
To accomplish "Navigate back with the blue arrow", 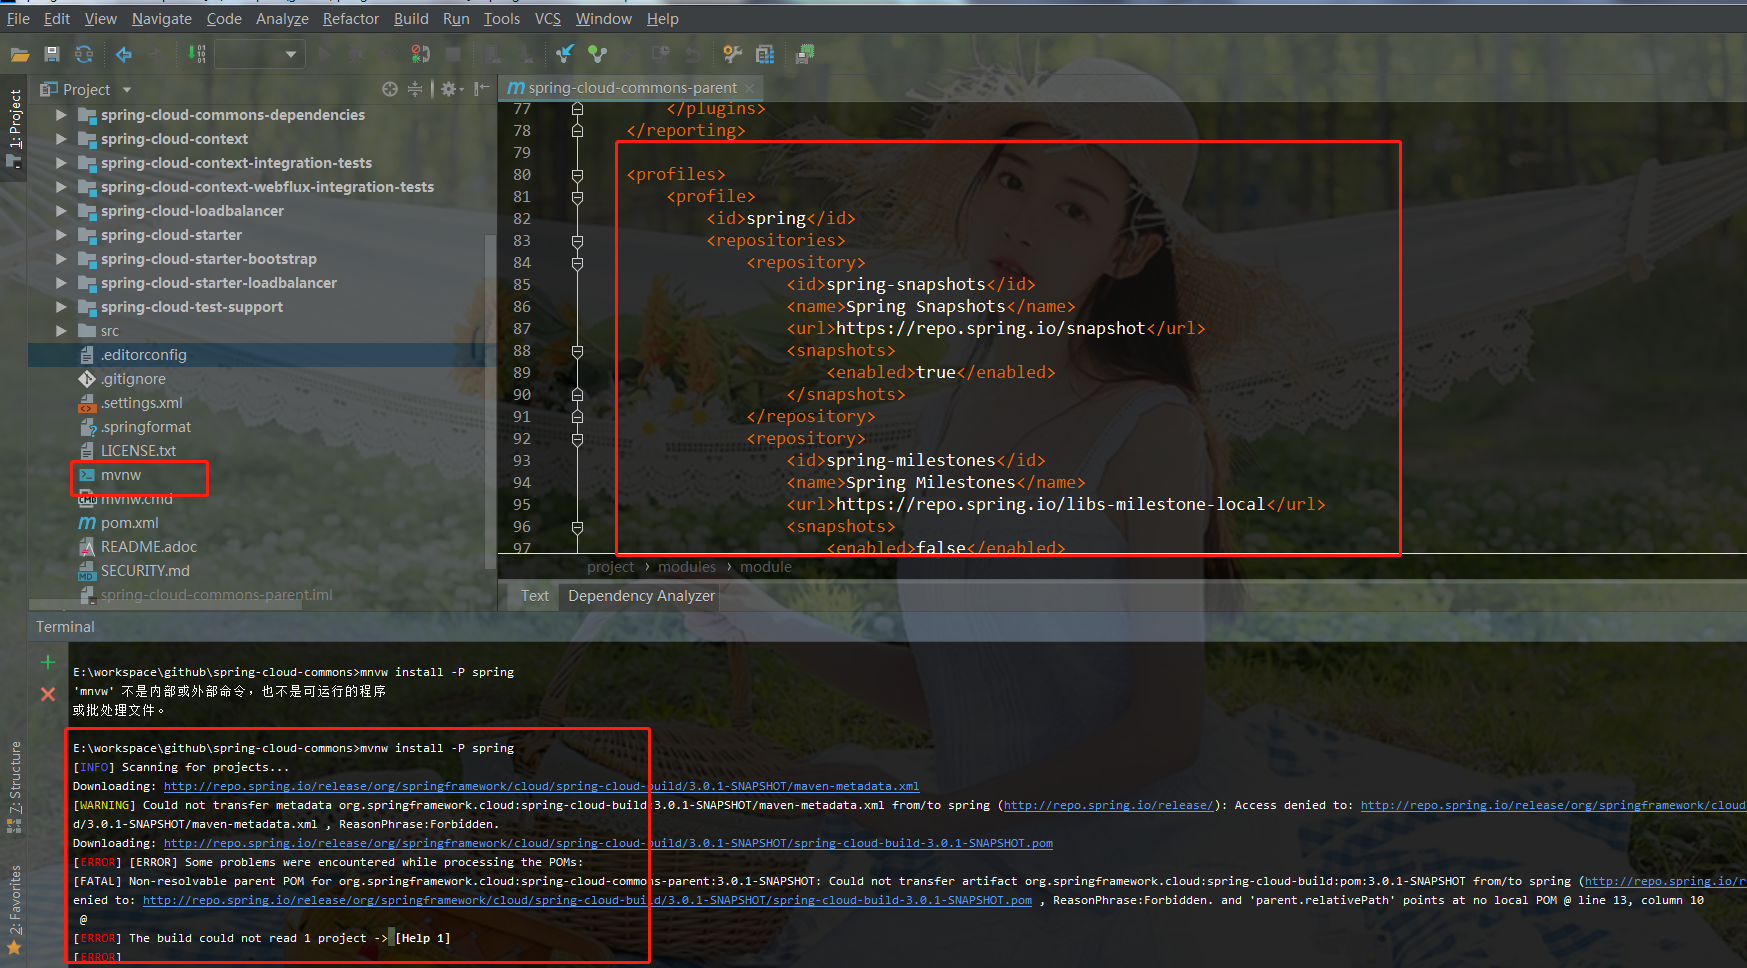I will (124, 54).
